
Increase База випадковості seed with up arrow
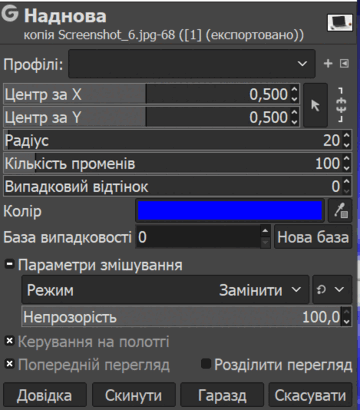click(265, 231)
